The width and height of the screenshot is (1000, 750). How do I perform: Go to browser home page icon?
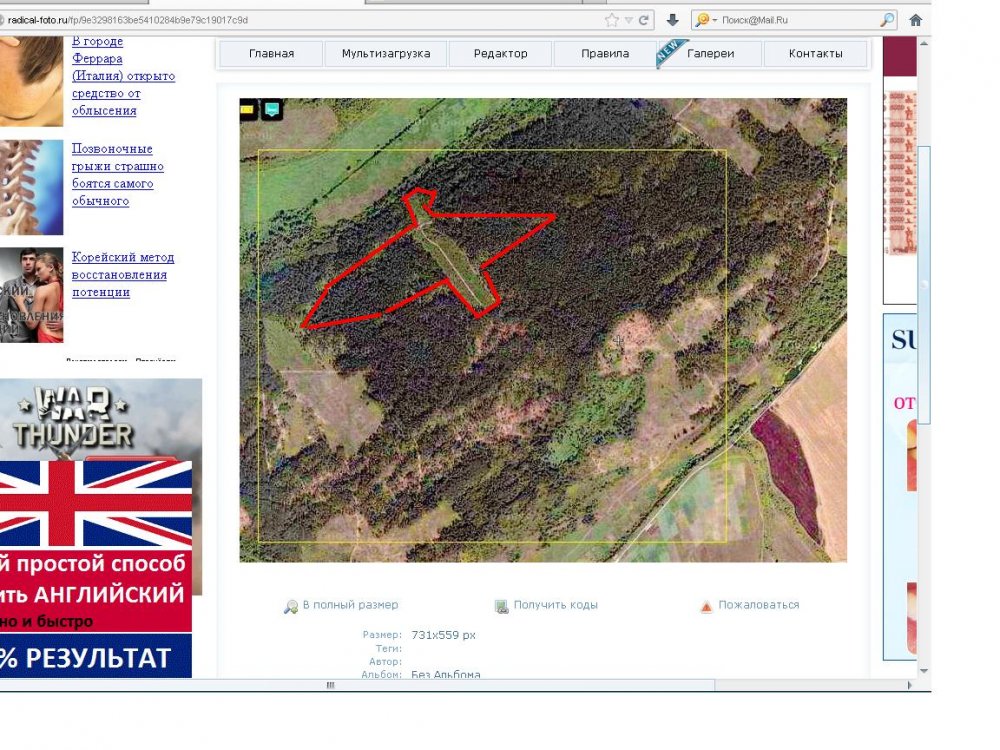pyautogui.click(x=916, y=20)
